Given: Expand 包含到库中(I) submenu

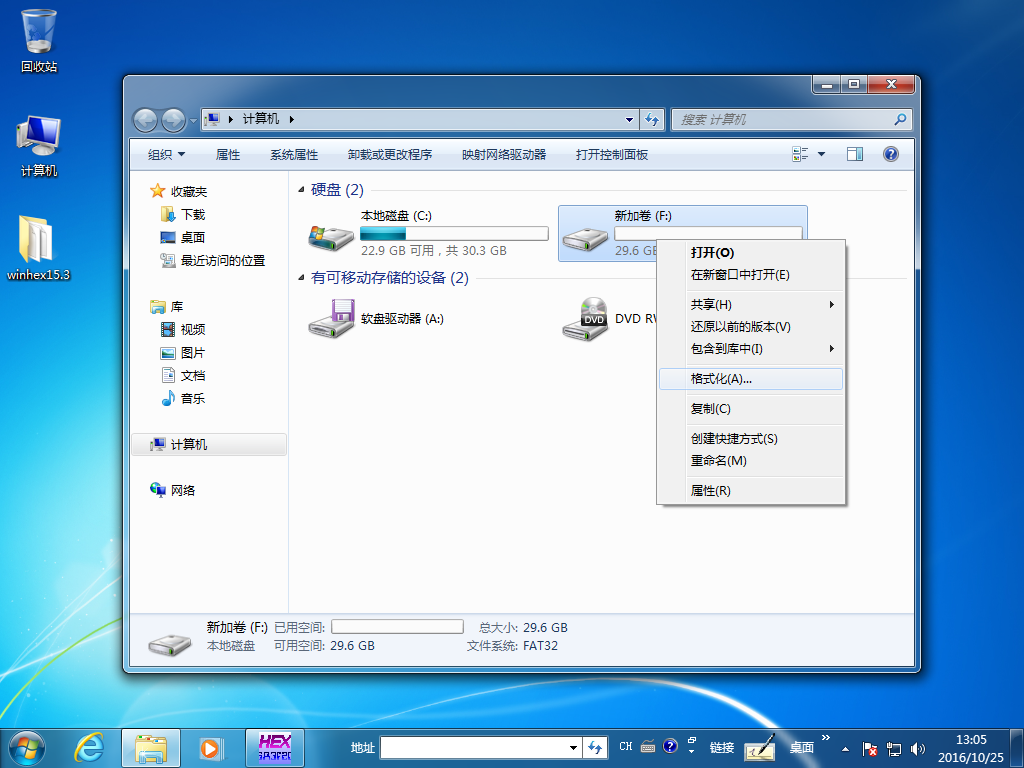Looking at the screenshot, I should 750,349.
